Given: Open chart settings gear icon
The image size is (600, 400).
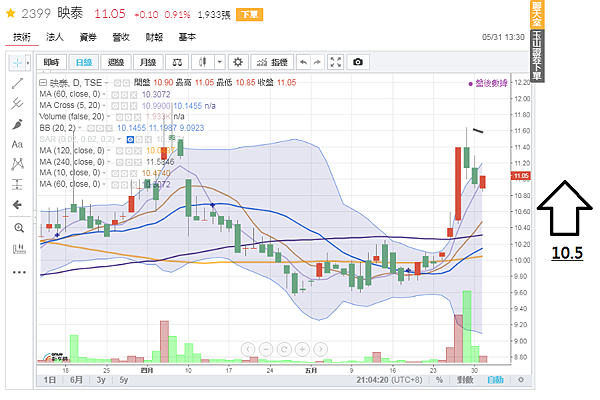Looking at the screenshot, I should click(237, 62).
